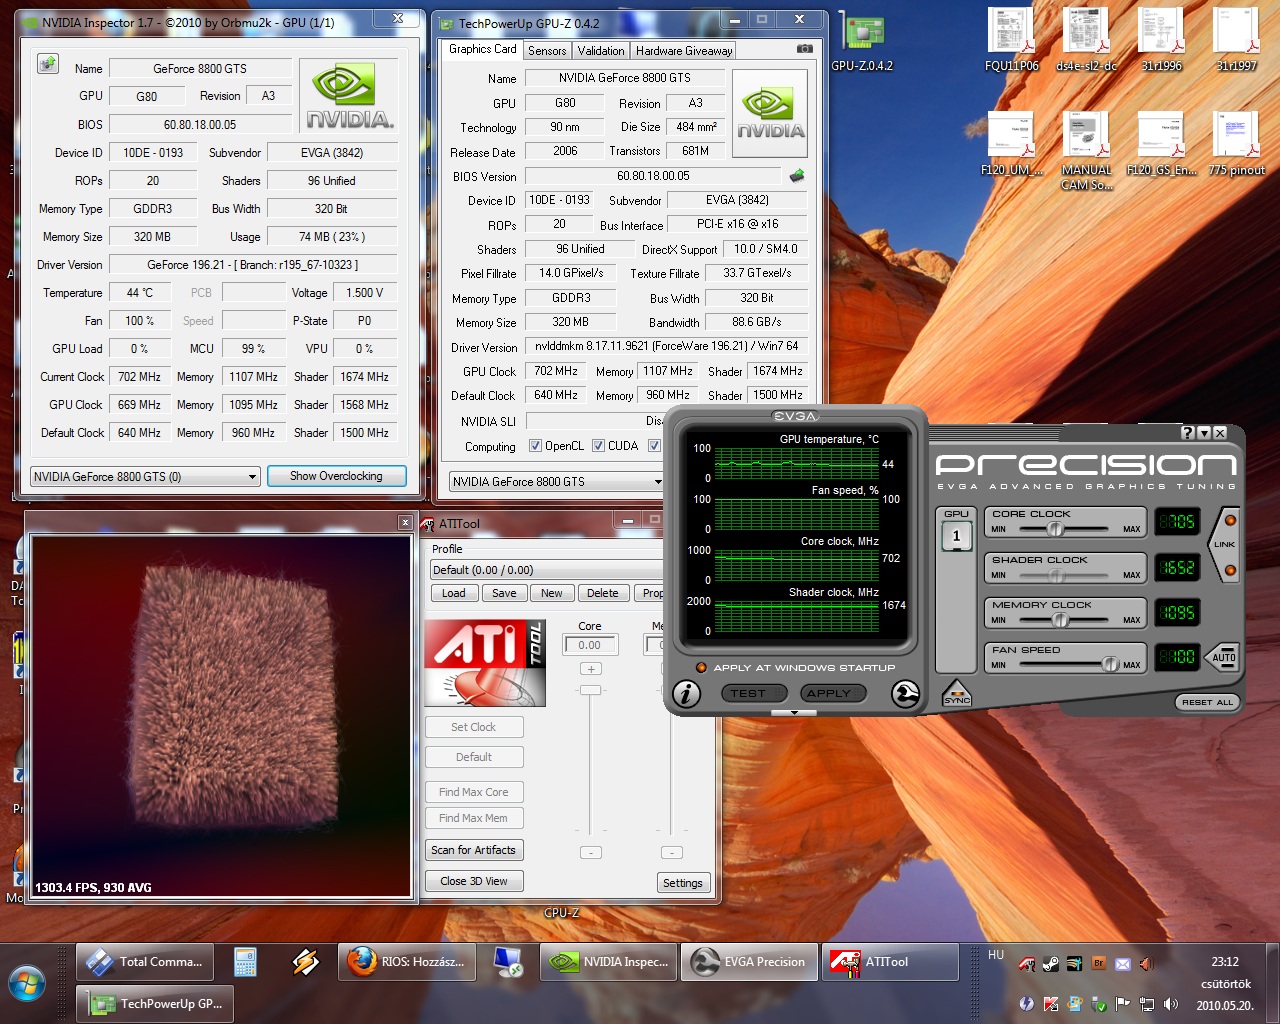Click Scan for Artifacts in ATITool
The height and width of the screenshot is (1024, 1280).
click(x=474, y=850)
